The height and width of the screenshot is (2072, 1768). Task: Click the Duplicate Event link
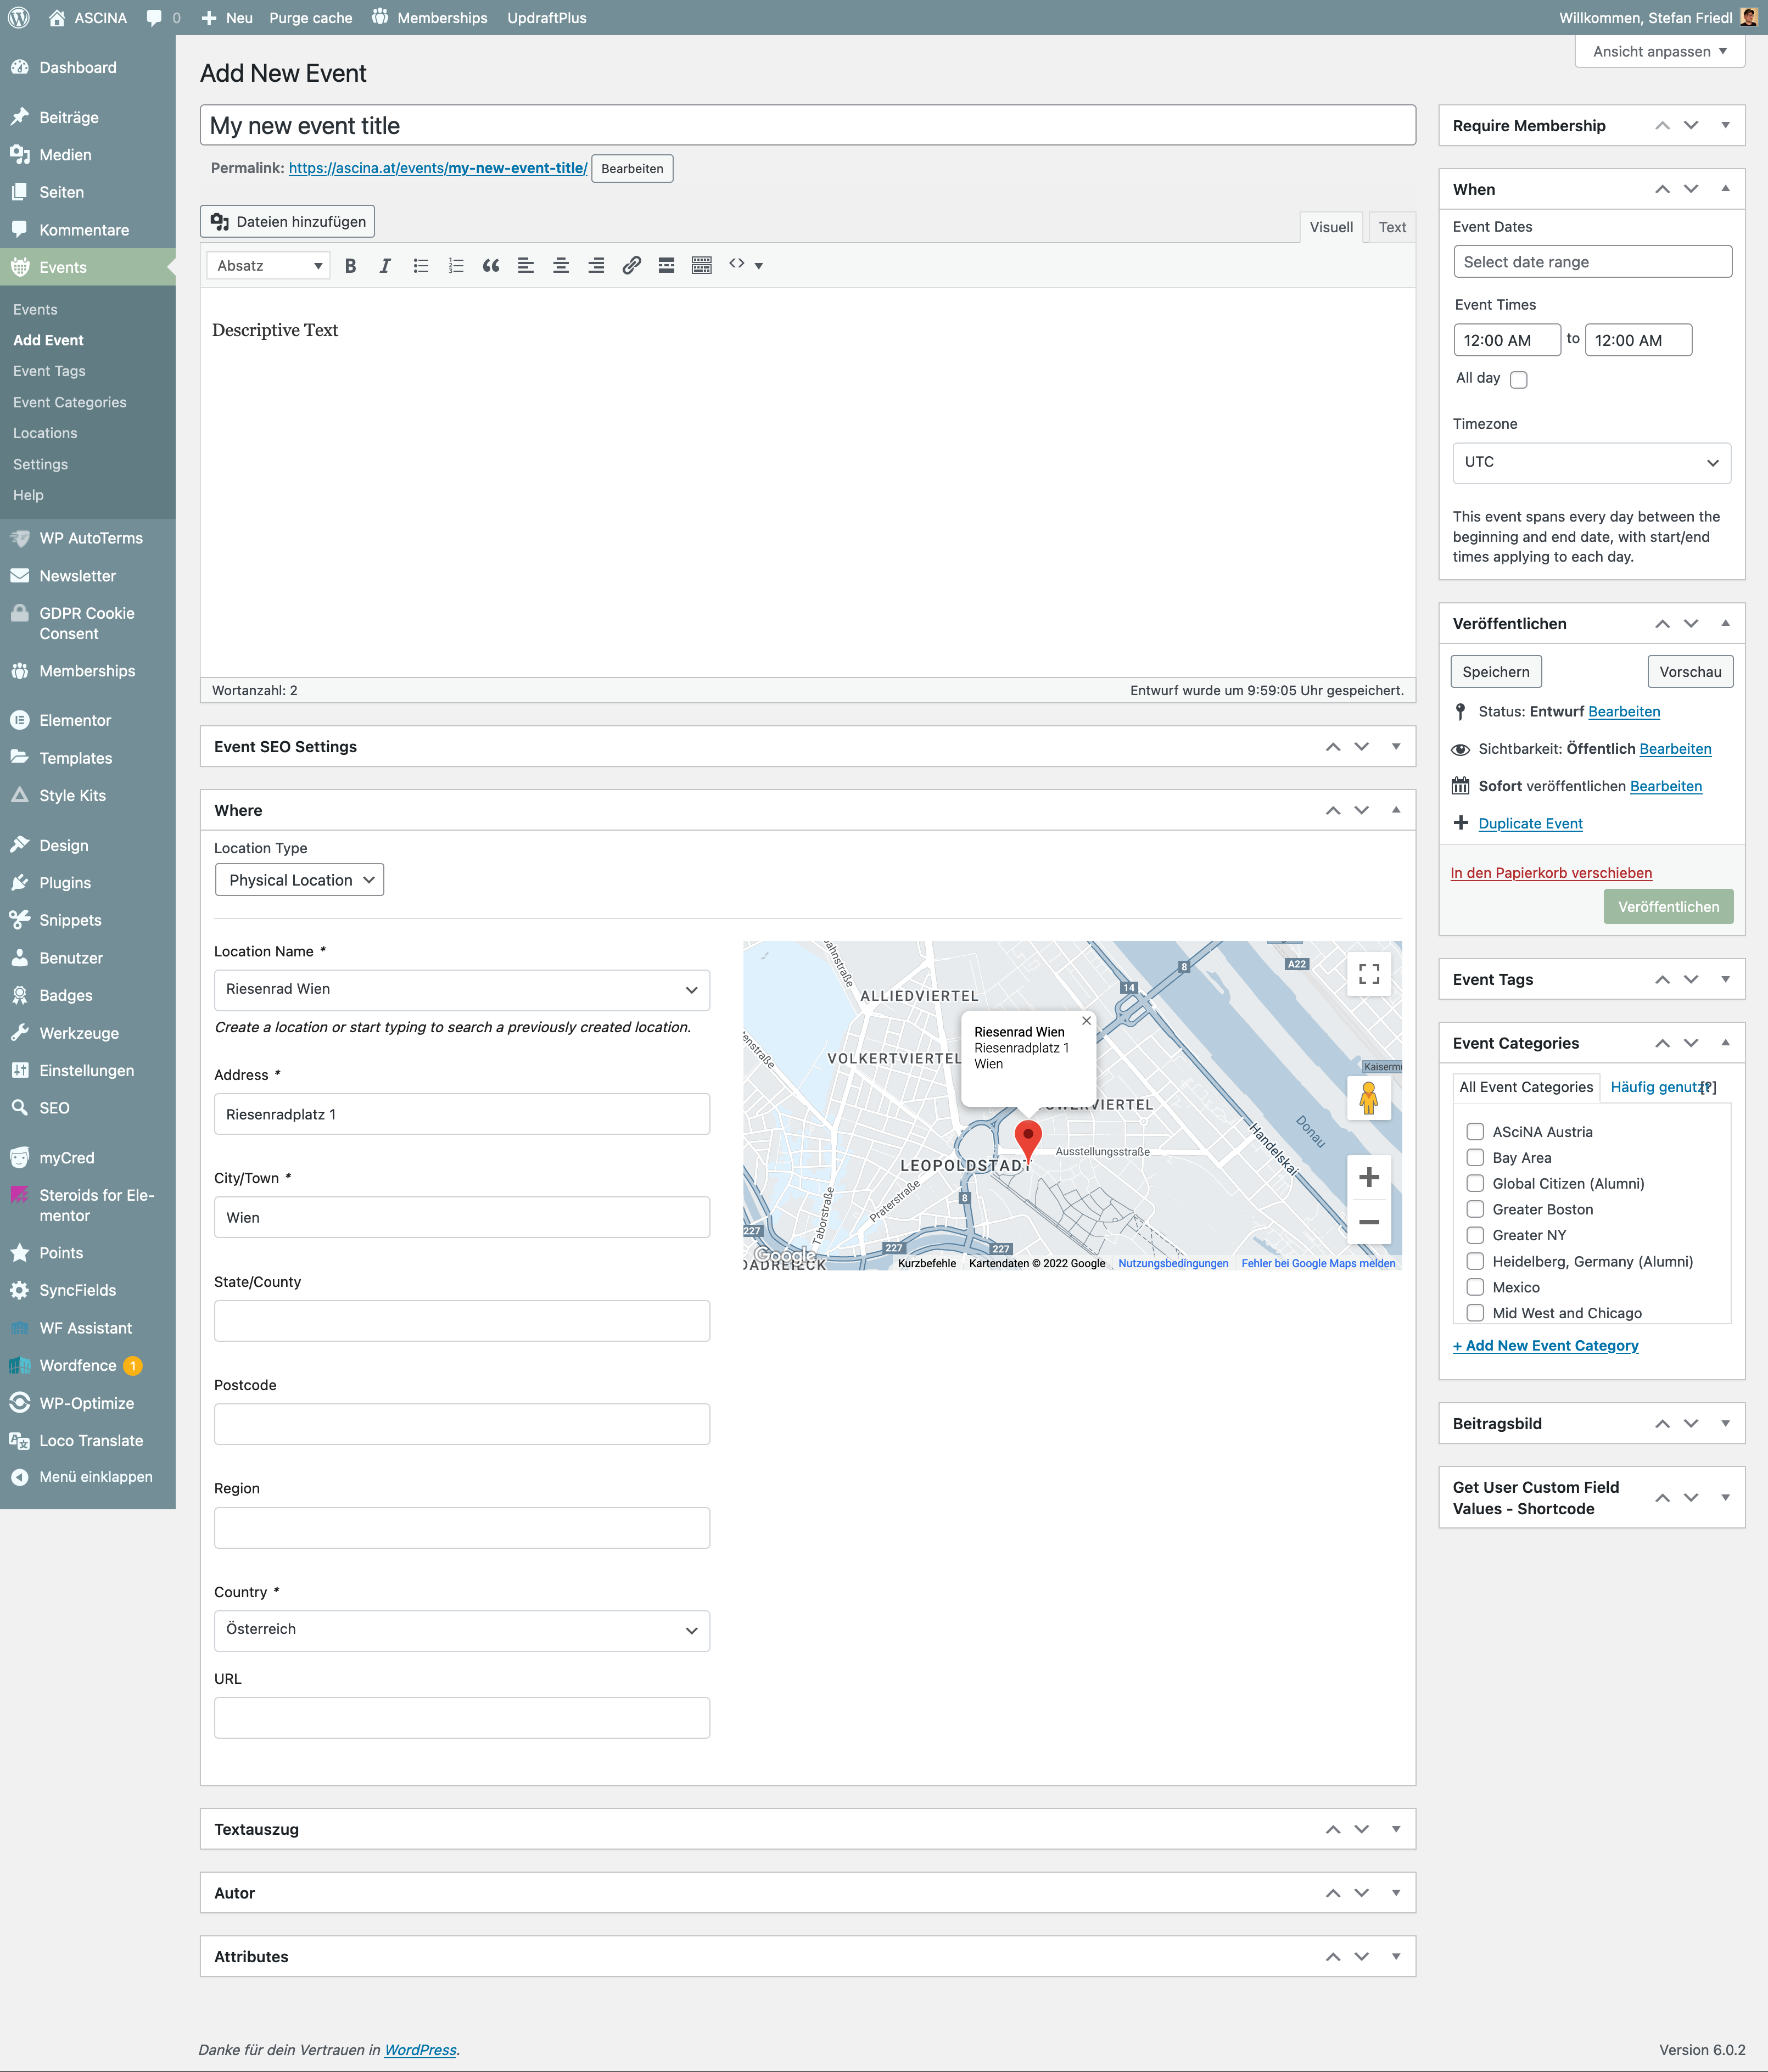coord(1530,824)
